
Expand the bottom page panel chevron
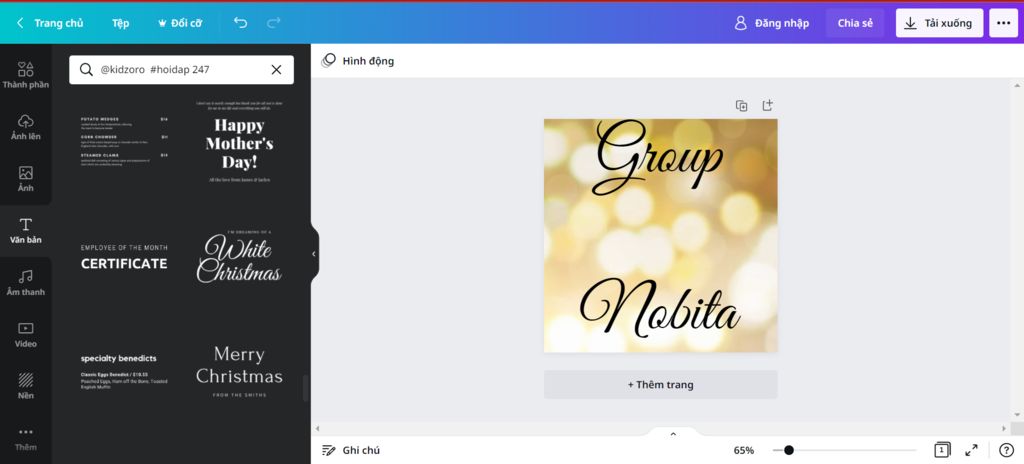[x=673, y=433]
